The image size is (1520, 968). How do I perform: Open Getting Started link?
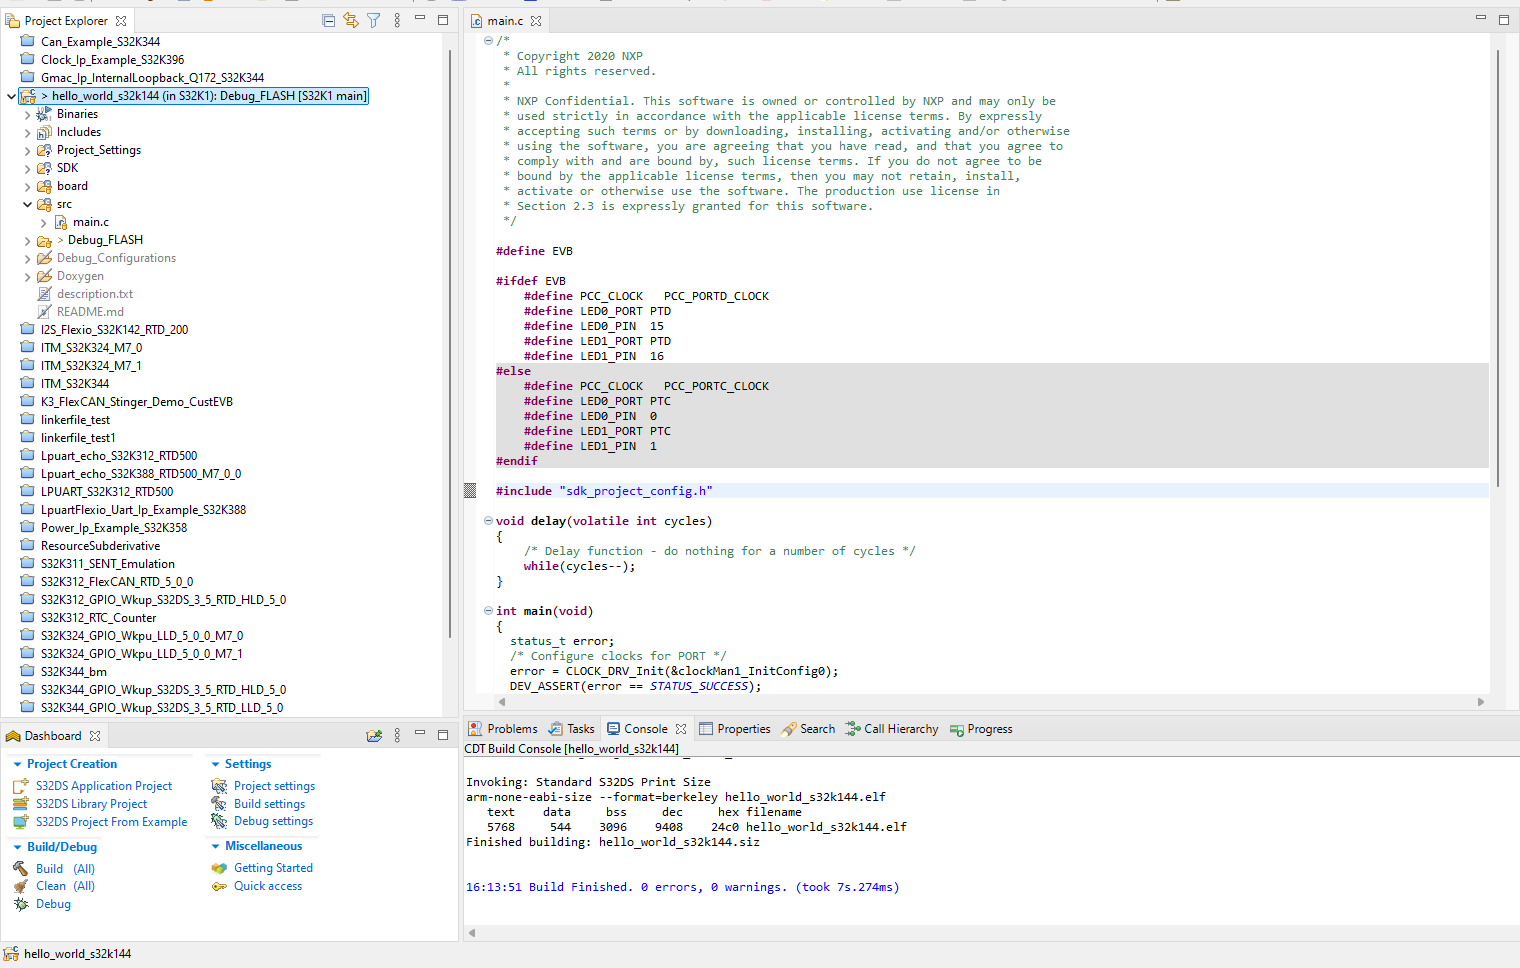tap(274, 868)
